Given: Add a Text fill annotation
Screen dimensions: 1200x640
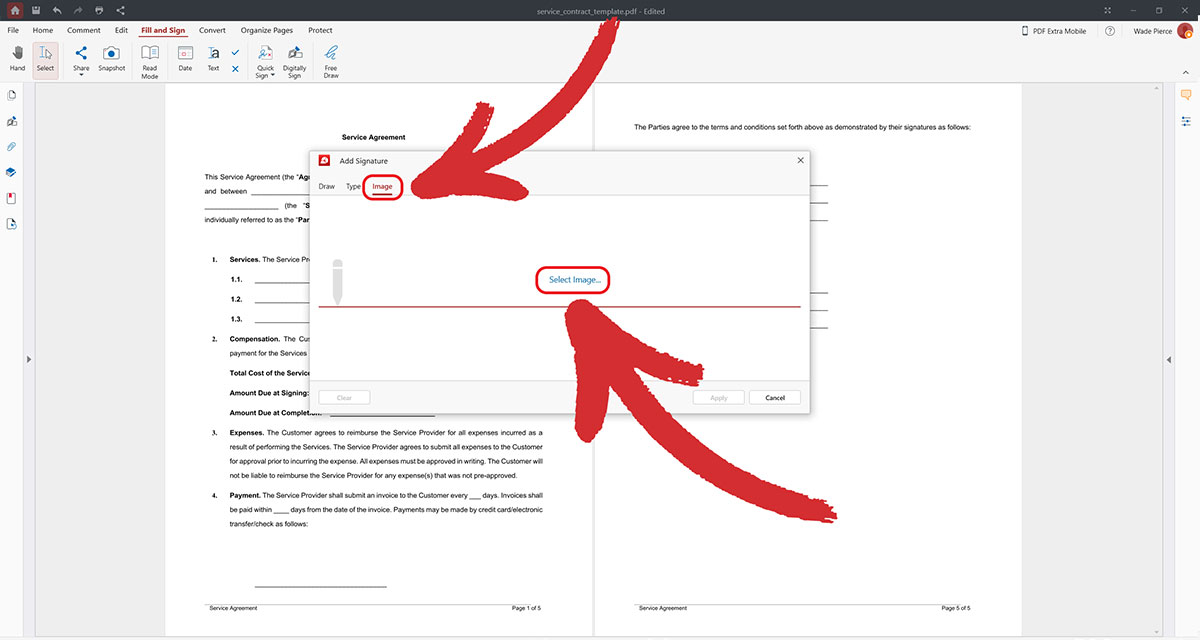Looking at the screenshot, I should [x=213, y=55].
